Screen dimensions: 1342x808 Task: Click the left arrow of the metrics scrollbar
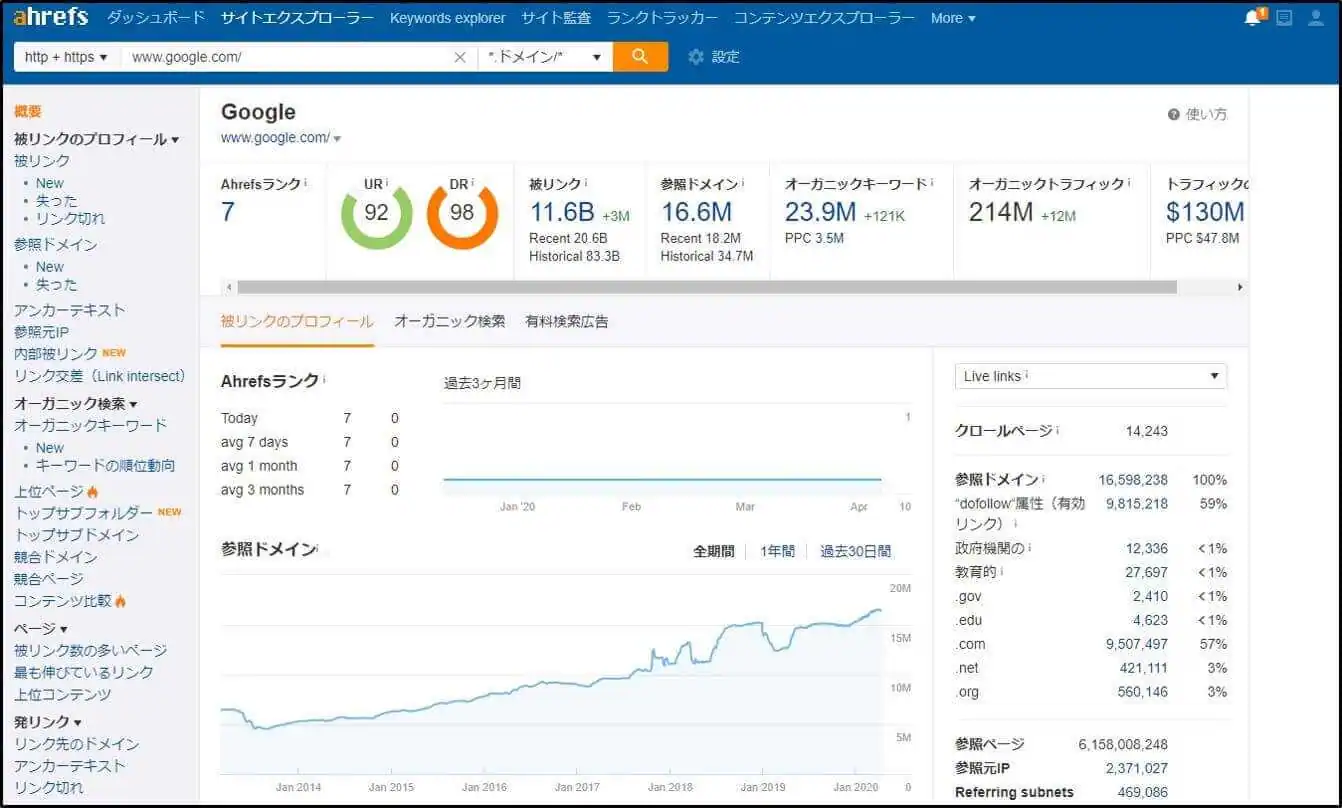(229, 287)
